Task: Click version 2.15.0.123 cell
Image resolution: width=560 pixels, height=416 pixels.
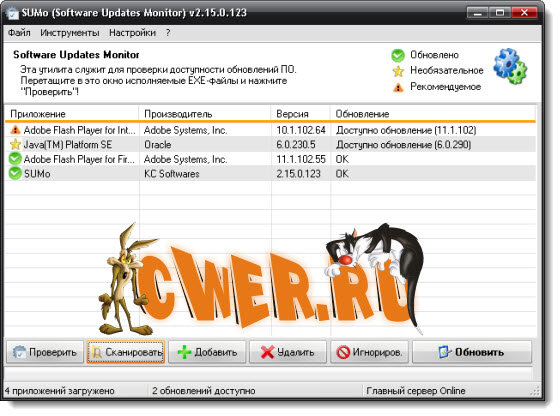Action: (298, 174)
